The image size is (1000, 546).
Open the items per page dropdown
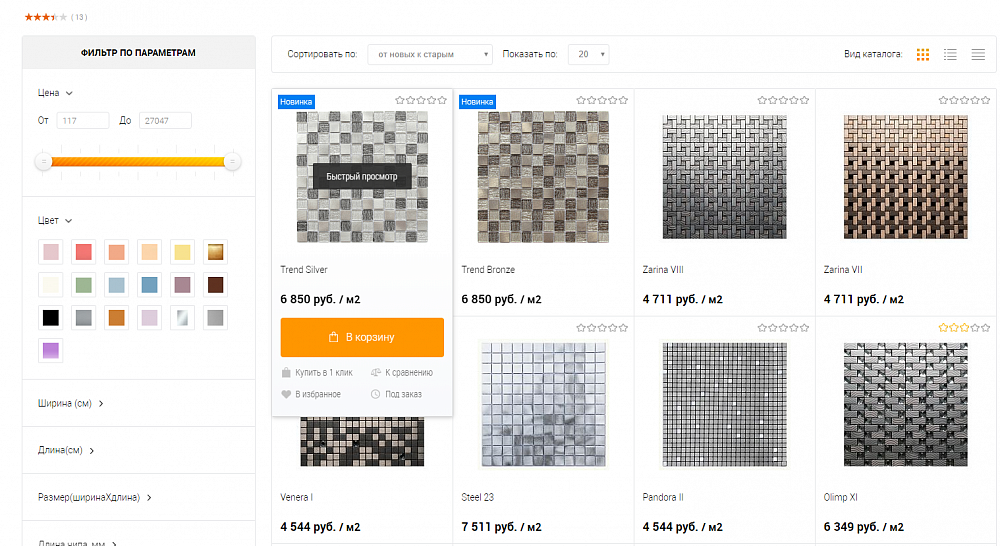click(x=589, y=54)
